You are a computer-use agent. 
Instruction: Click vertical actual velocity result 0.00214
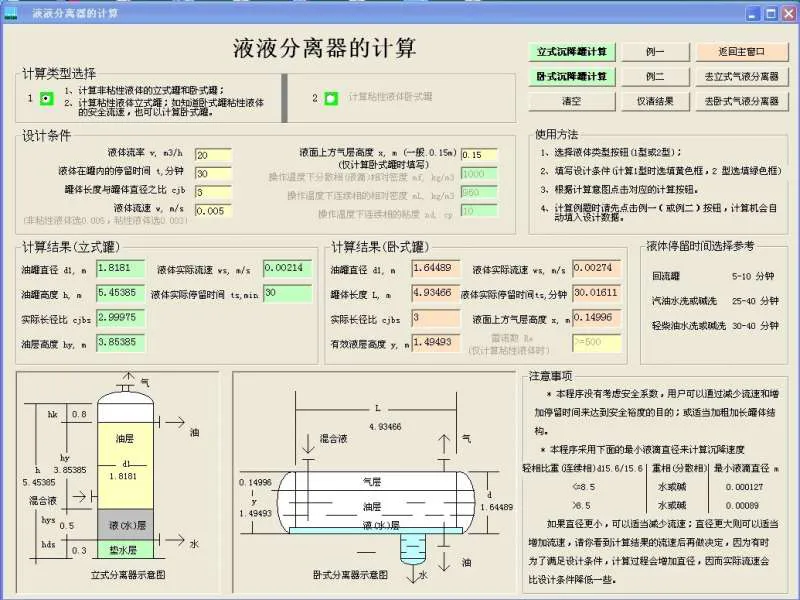[x=288, y=268]
